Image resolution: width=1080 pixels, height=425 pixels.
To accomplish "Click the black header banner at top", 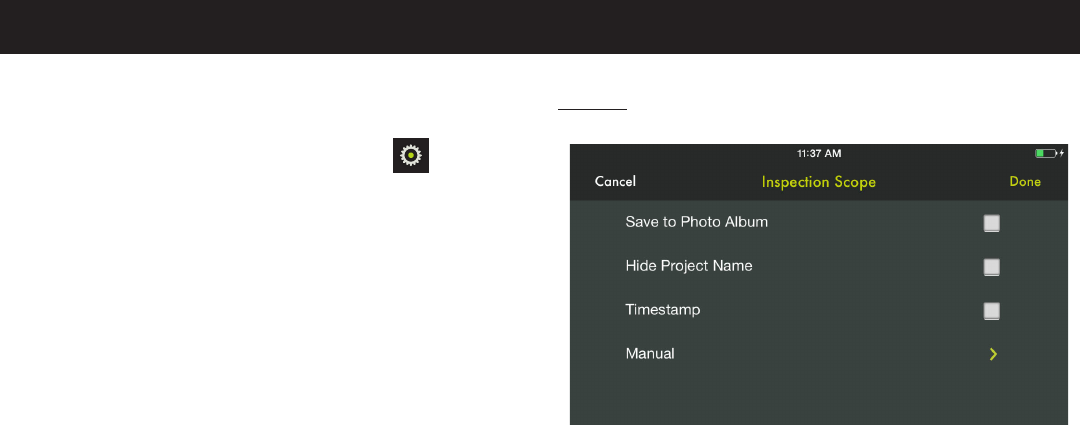I will [540, 27].
